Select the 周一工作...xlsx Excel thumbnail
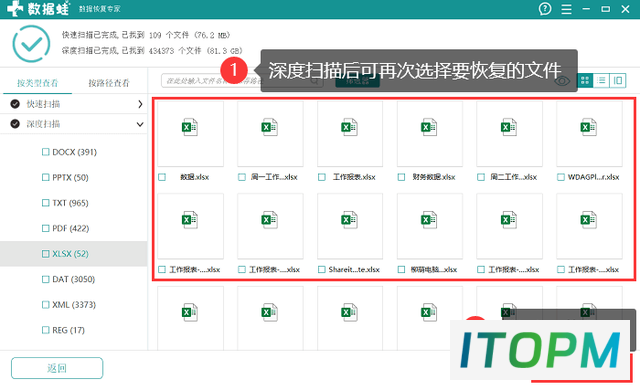Image resolution: width=640 pixels, height=390 pixels. 270,134
